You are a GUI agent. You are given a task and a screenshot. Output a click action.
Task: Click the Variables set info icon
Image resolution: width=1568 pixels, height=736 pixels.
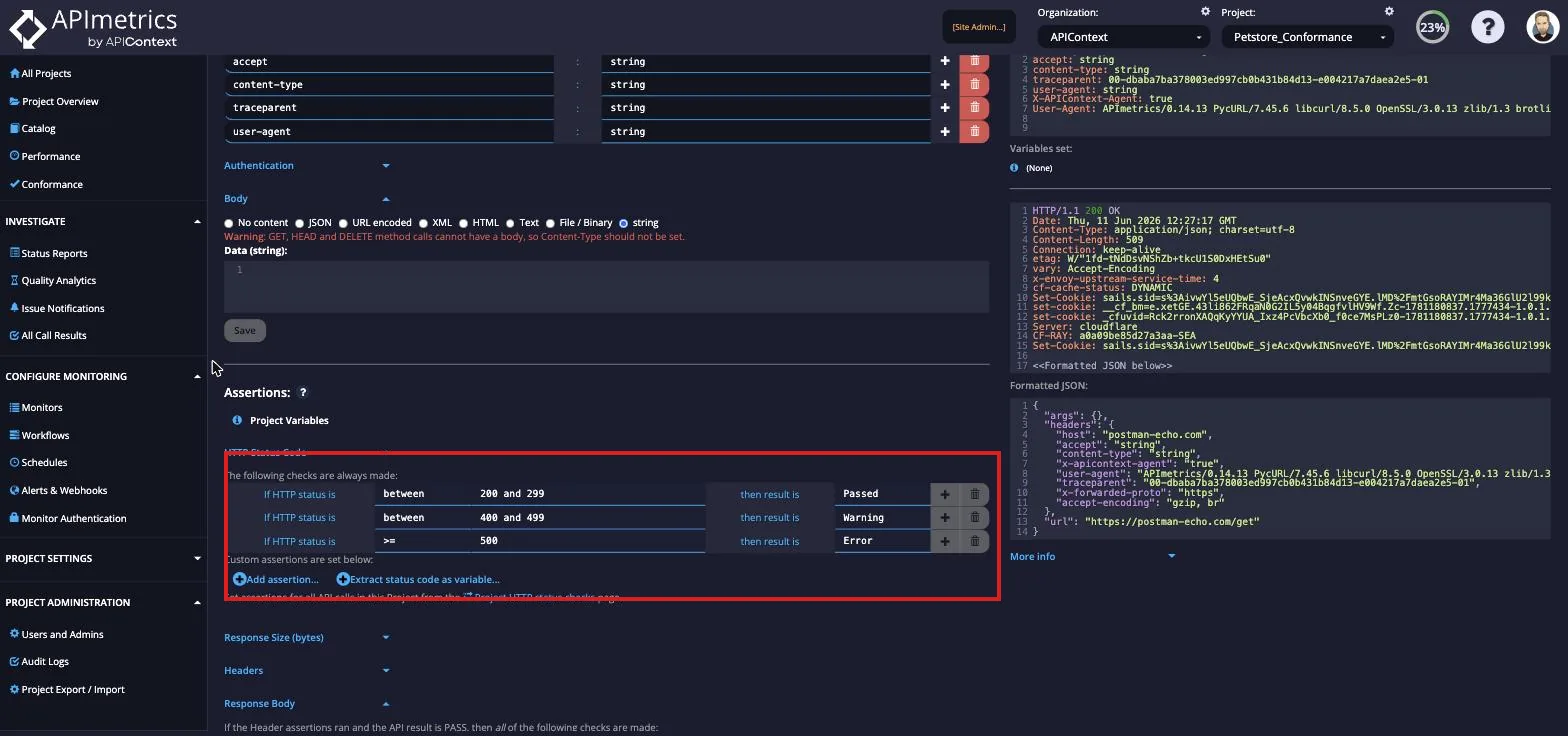click(x=1014, y=168)
